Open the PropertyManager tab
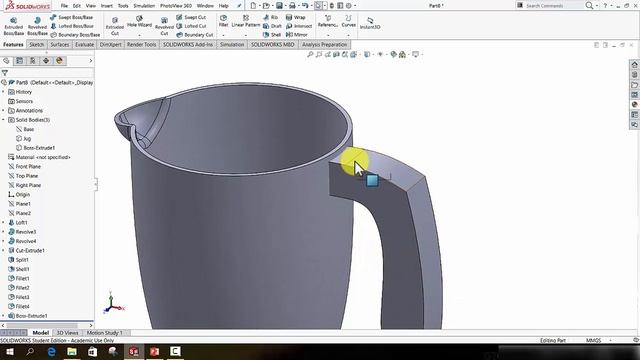The width and height of the screenshot is (640, 360). pyautogui.click(x=19, y=61)
